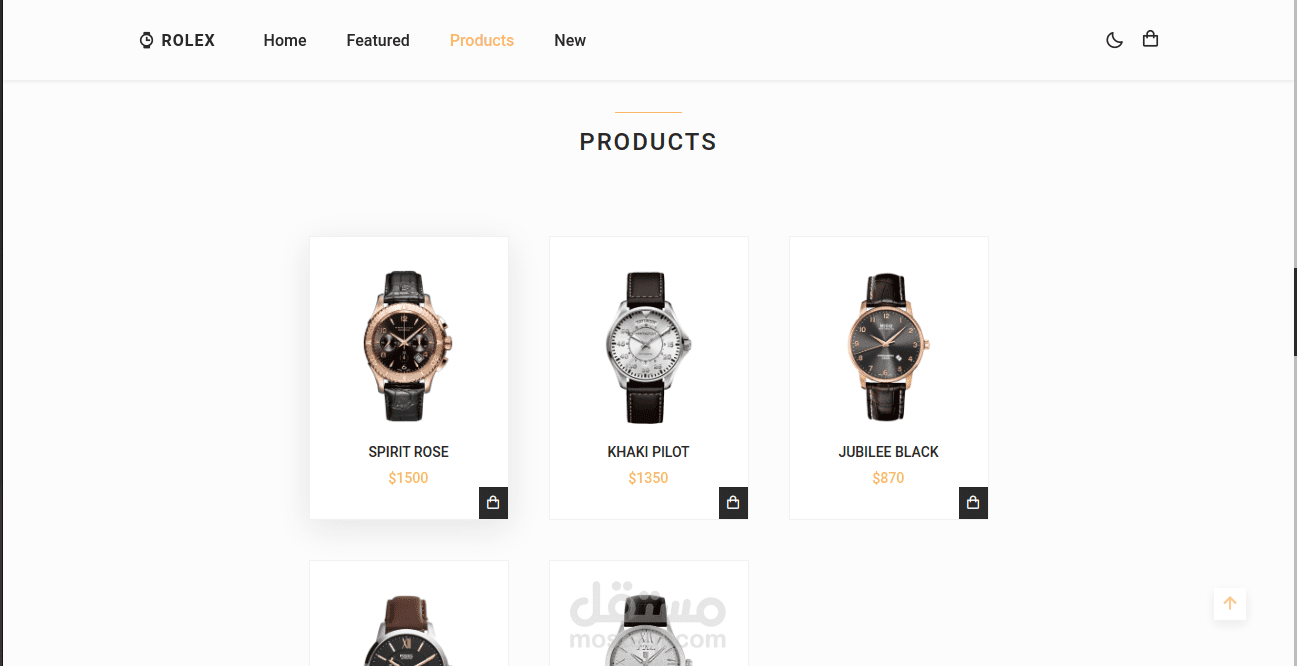Open the New navigation link
This screenshot has height=666, width=1297.
pyautogui.click(x=570, y=40)
